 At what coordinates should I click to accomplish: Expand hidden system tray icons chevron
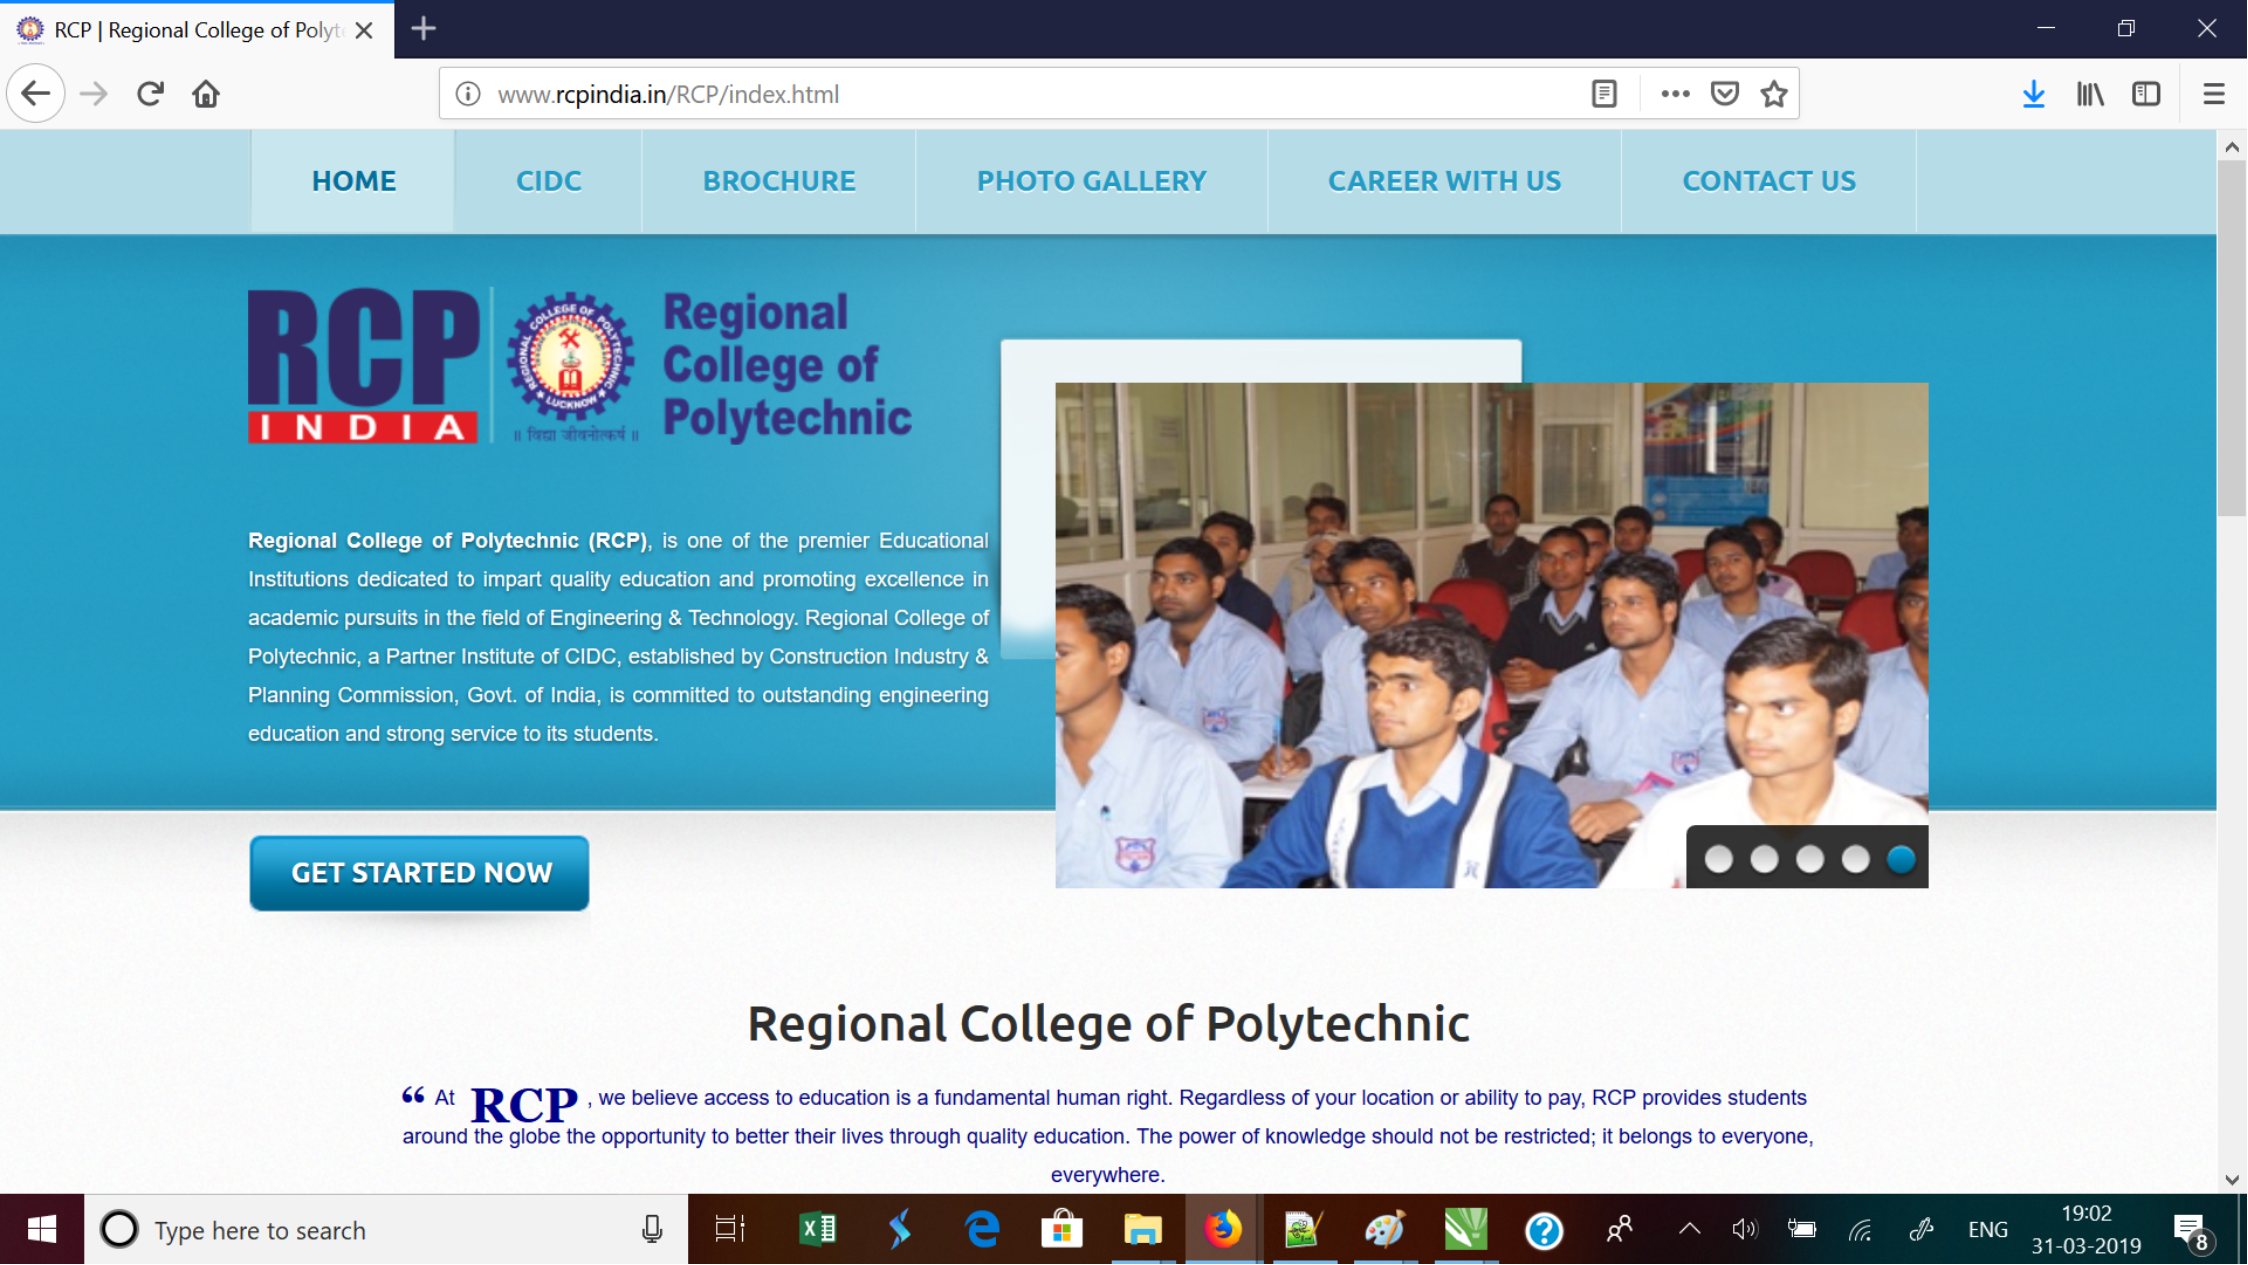click(x=1689, y=1230)
